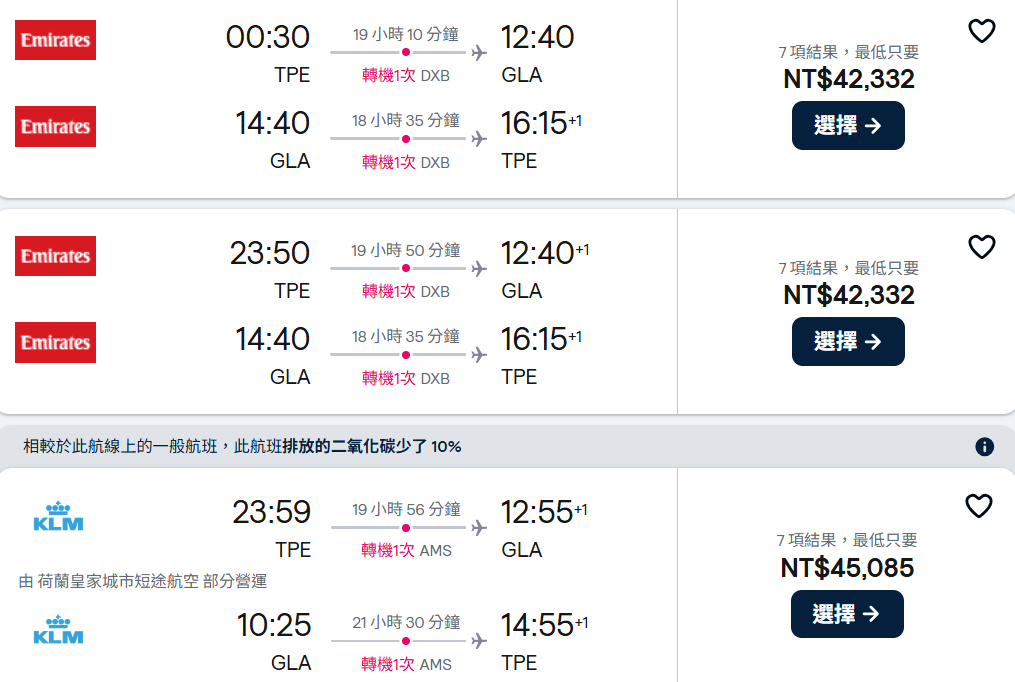Click the 由 荷蘭皇家城市短途航空 部分營運 notice
1015x682 pixels.
143,581
